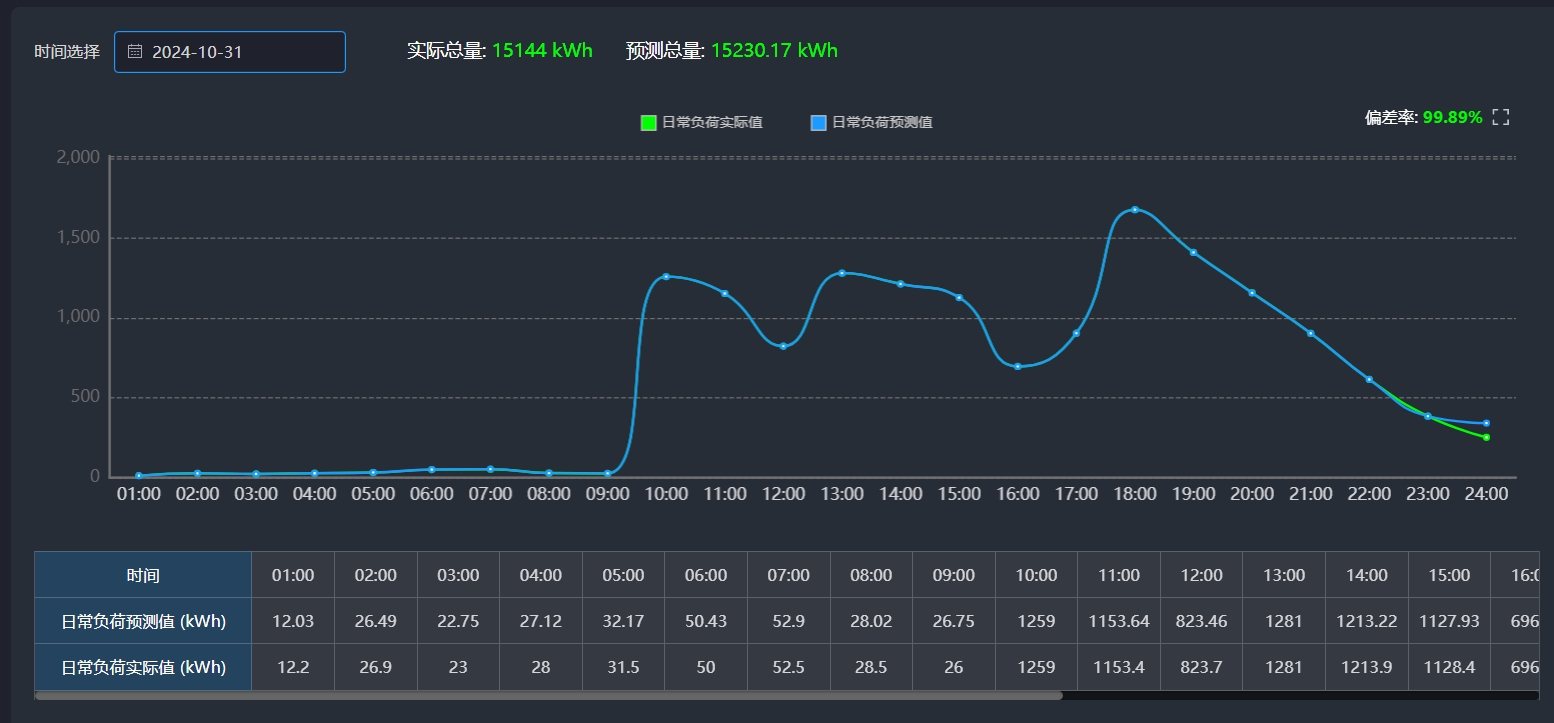Select the 18:00 peak data point
1554x723 pixels.
coord(1135,210)
